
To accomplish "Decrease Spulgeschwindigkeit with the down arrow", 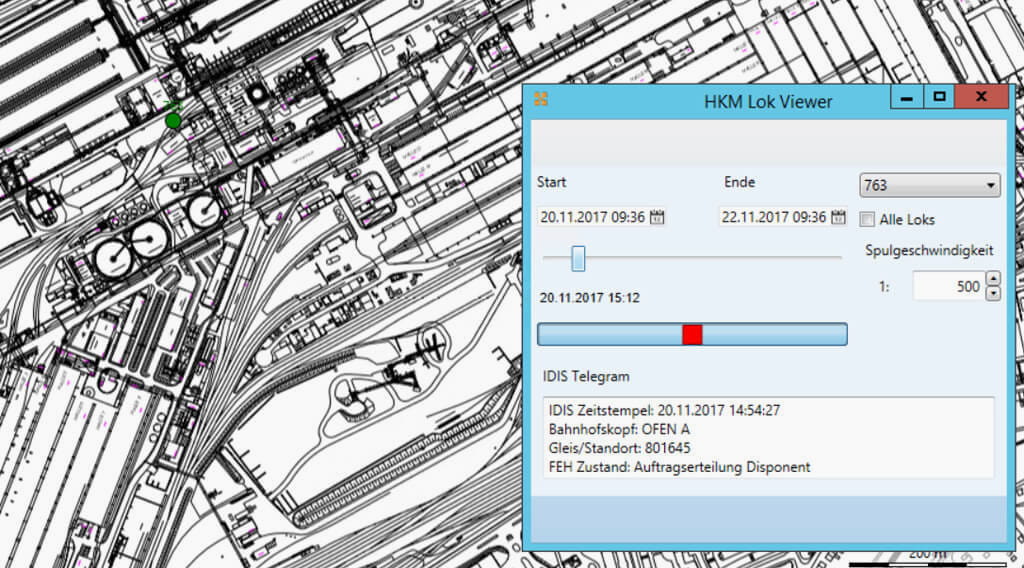I will pyautogui.click(x=992, y=294).
